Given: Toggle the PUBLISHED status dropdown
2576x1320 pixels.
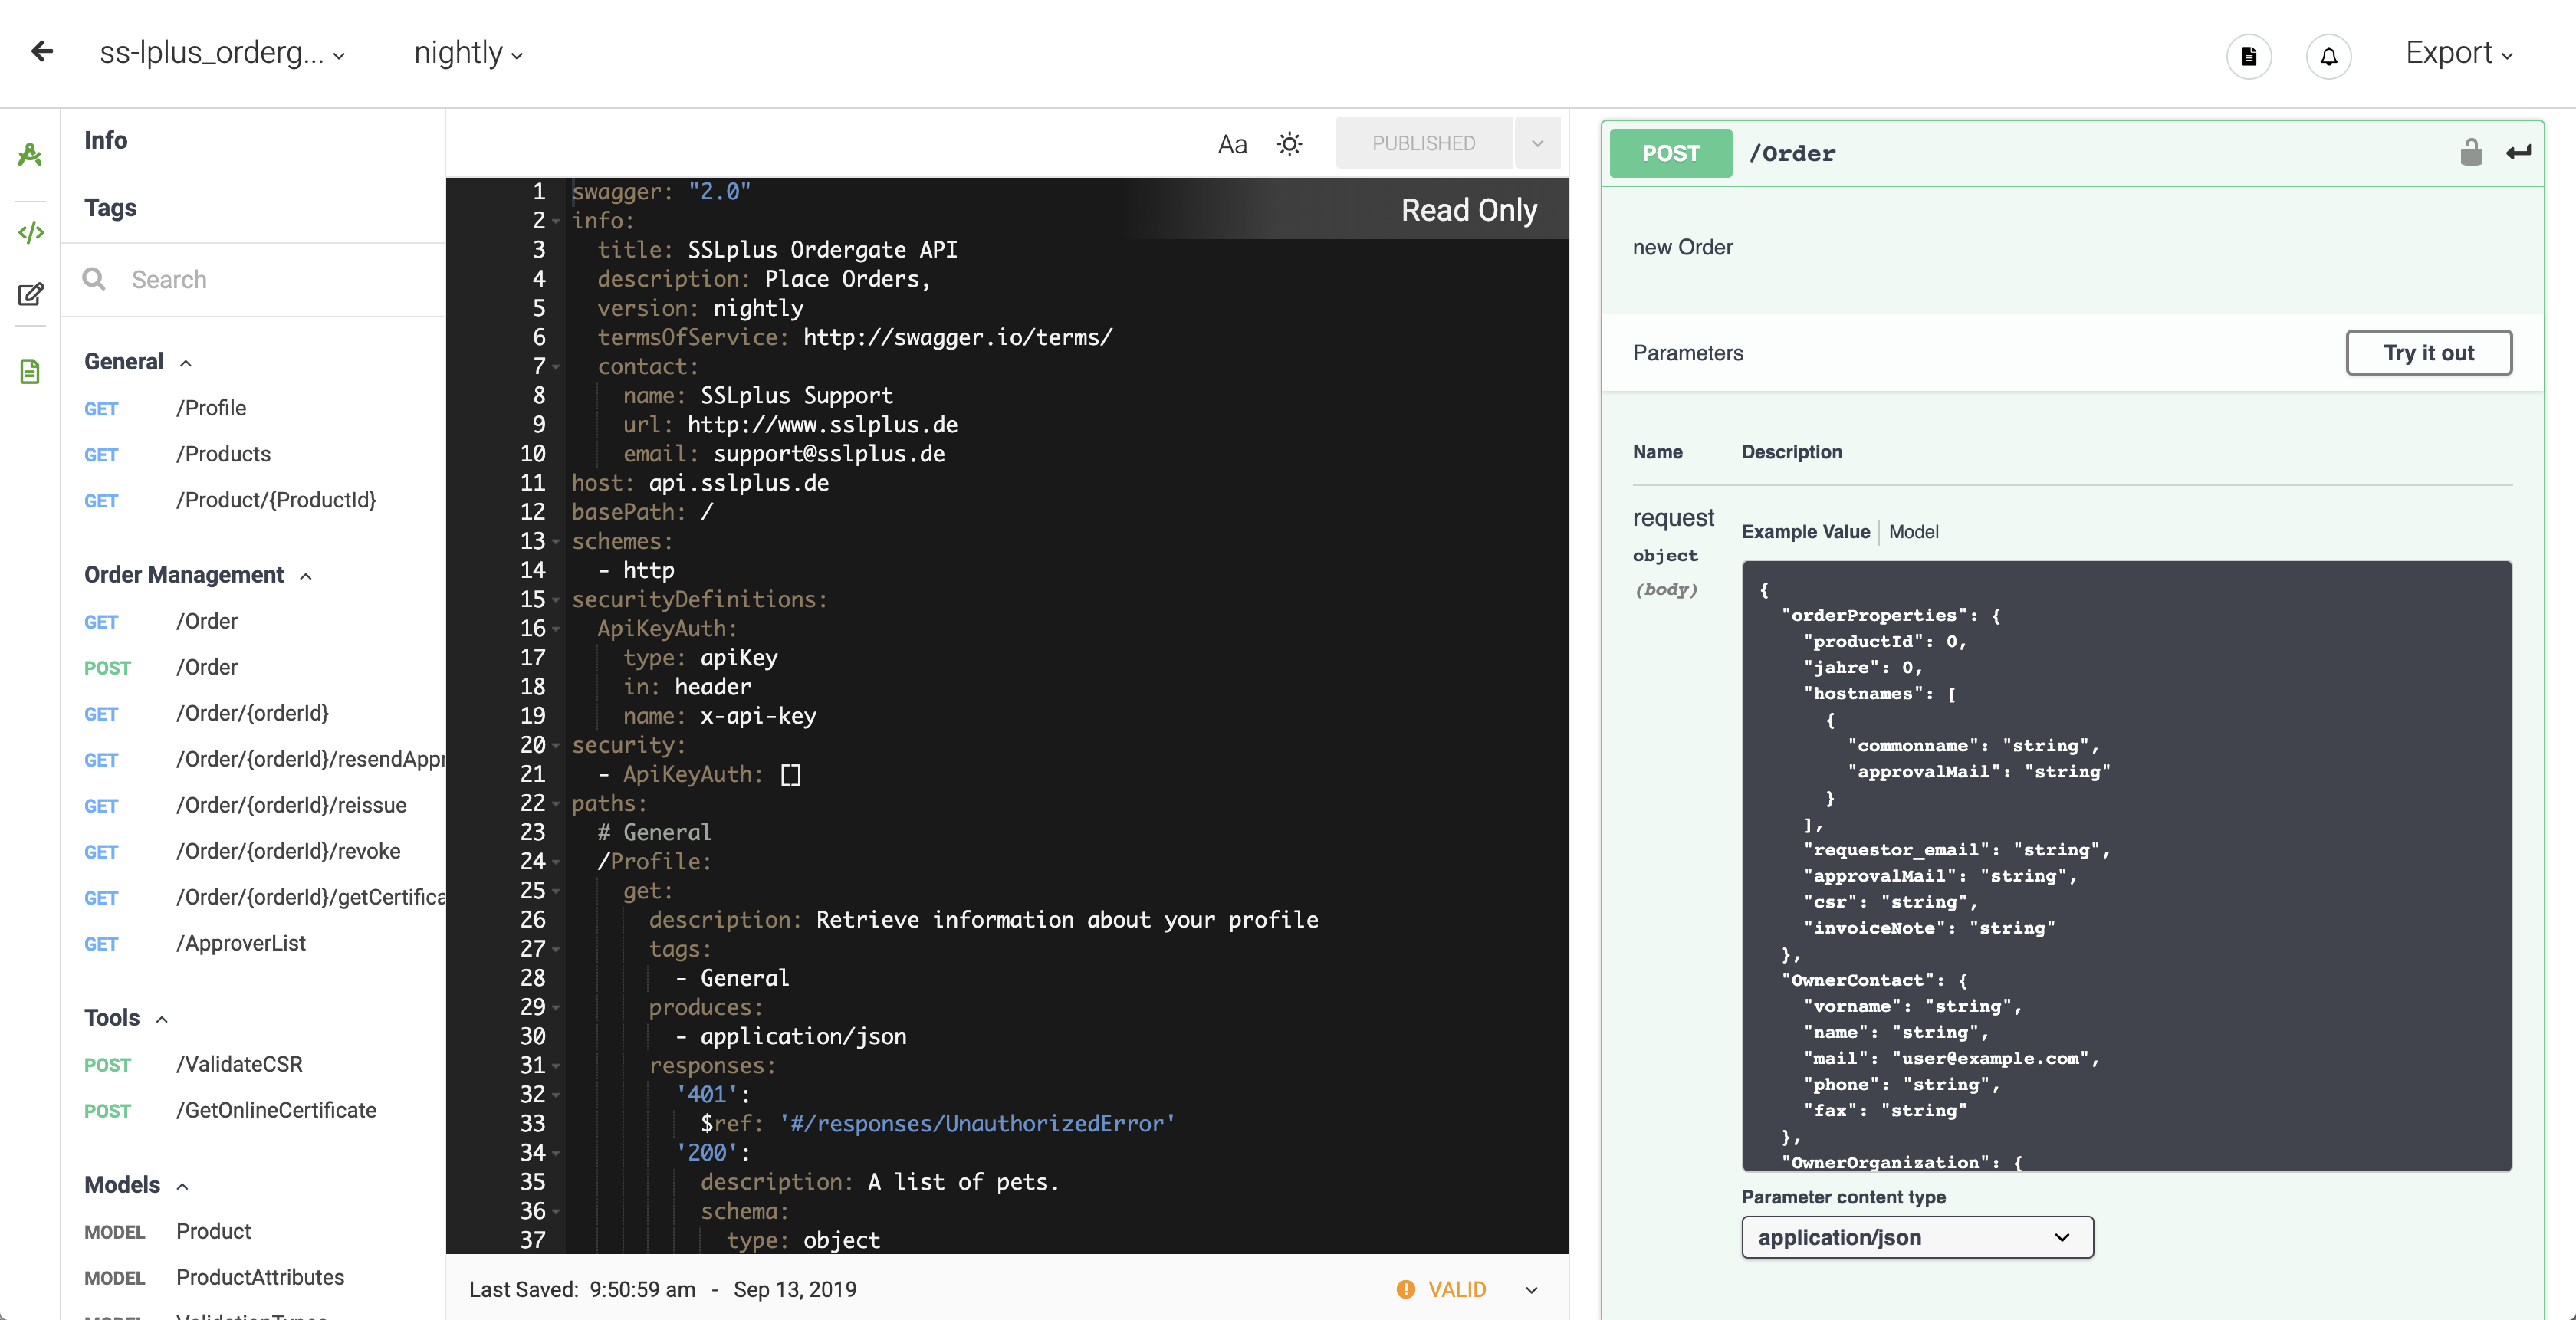Looking at the screenshot, I should [x=1536, y=141].
